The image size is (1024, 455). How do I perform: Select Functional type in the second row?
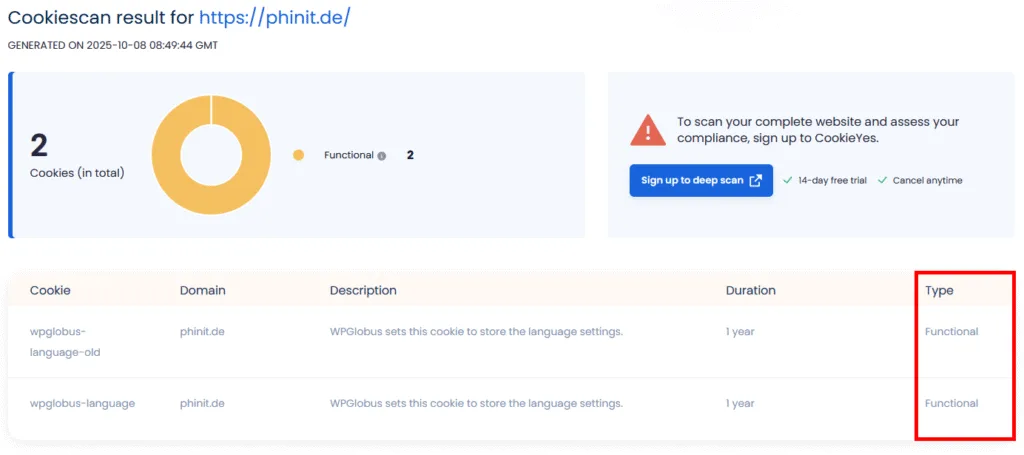(x=951, y=403)
